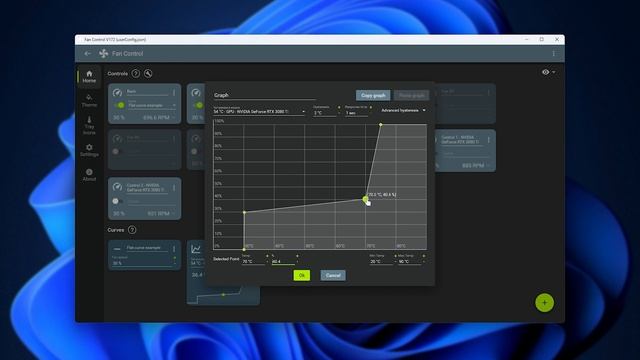Click the line chart icon on the graph curve card
Screen dimensions: 640x360
point(196,249)
